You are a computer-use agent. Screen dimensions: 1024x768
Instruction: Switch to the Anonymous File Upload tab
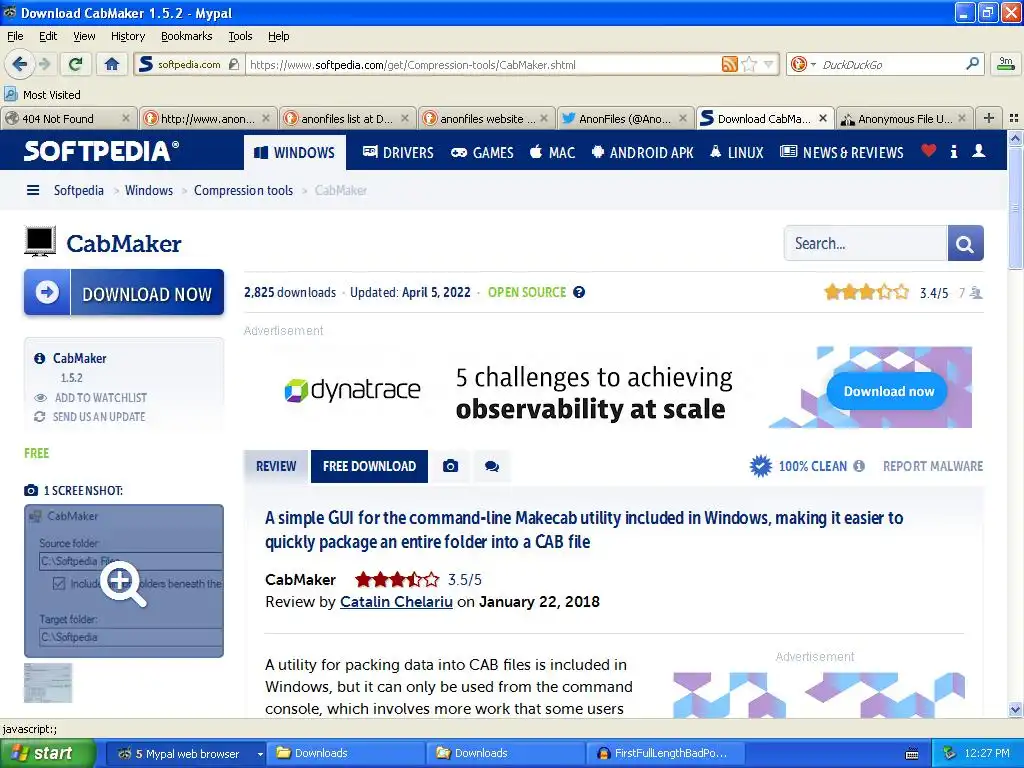904,119
